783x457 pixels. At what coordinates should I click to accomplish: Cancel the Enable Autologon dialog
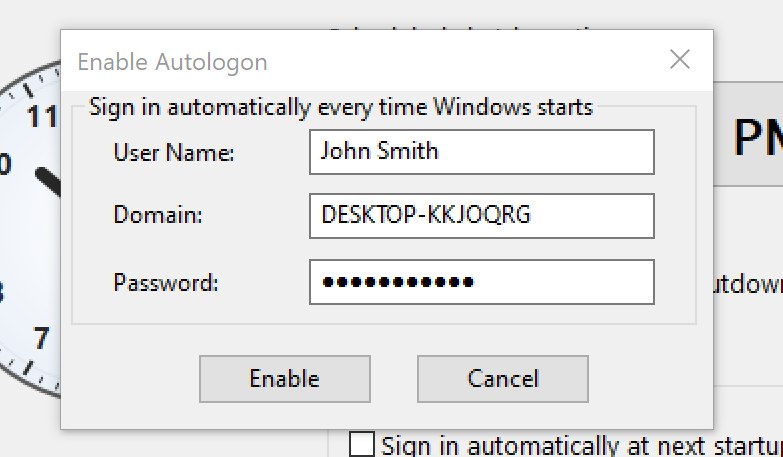coord(503,379)
